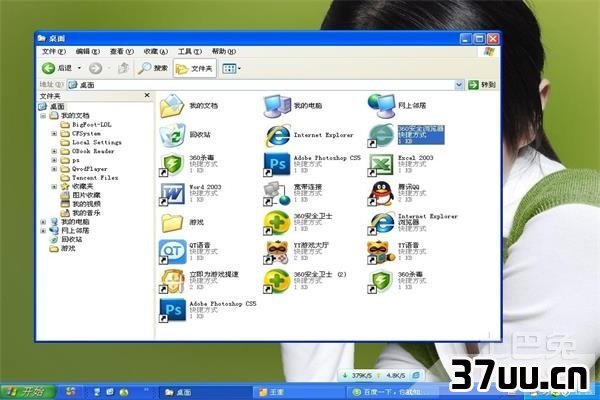Viewport: 600px width, 400px height.
Task: Select the Word 2003 shortcut
Action: tap(172, 194)
